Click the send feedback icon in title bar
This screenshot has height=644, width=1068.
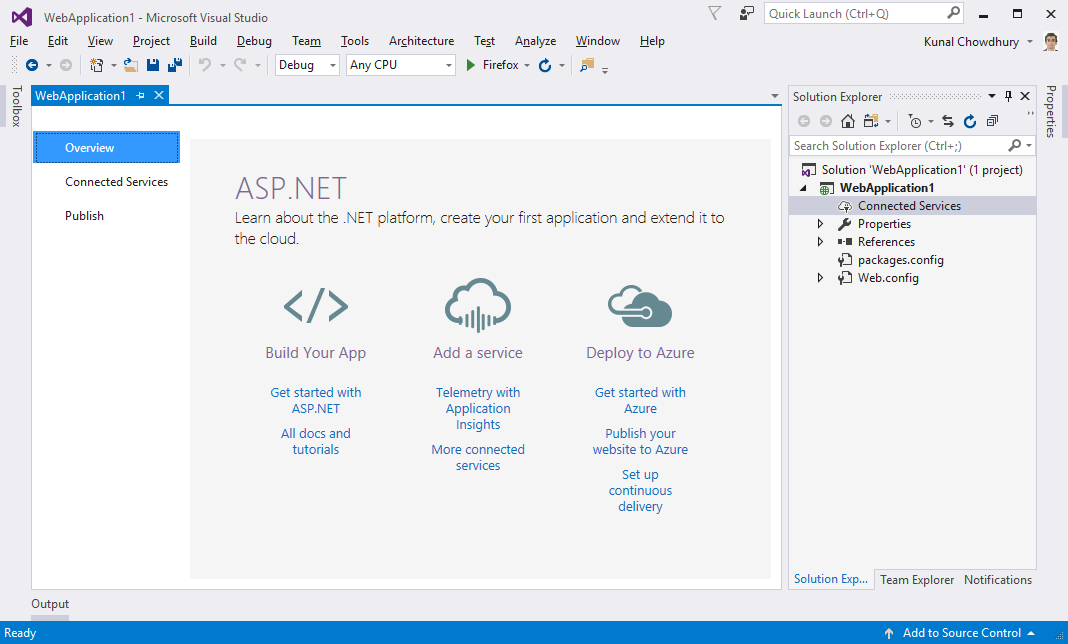click(x=747, y=13)
